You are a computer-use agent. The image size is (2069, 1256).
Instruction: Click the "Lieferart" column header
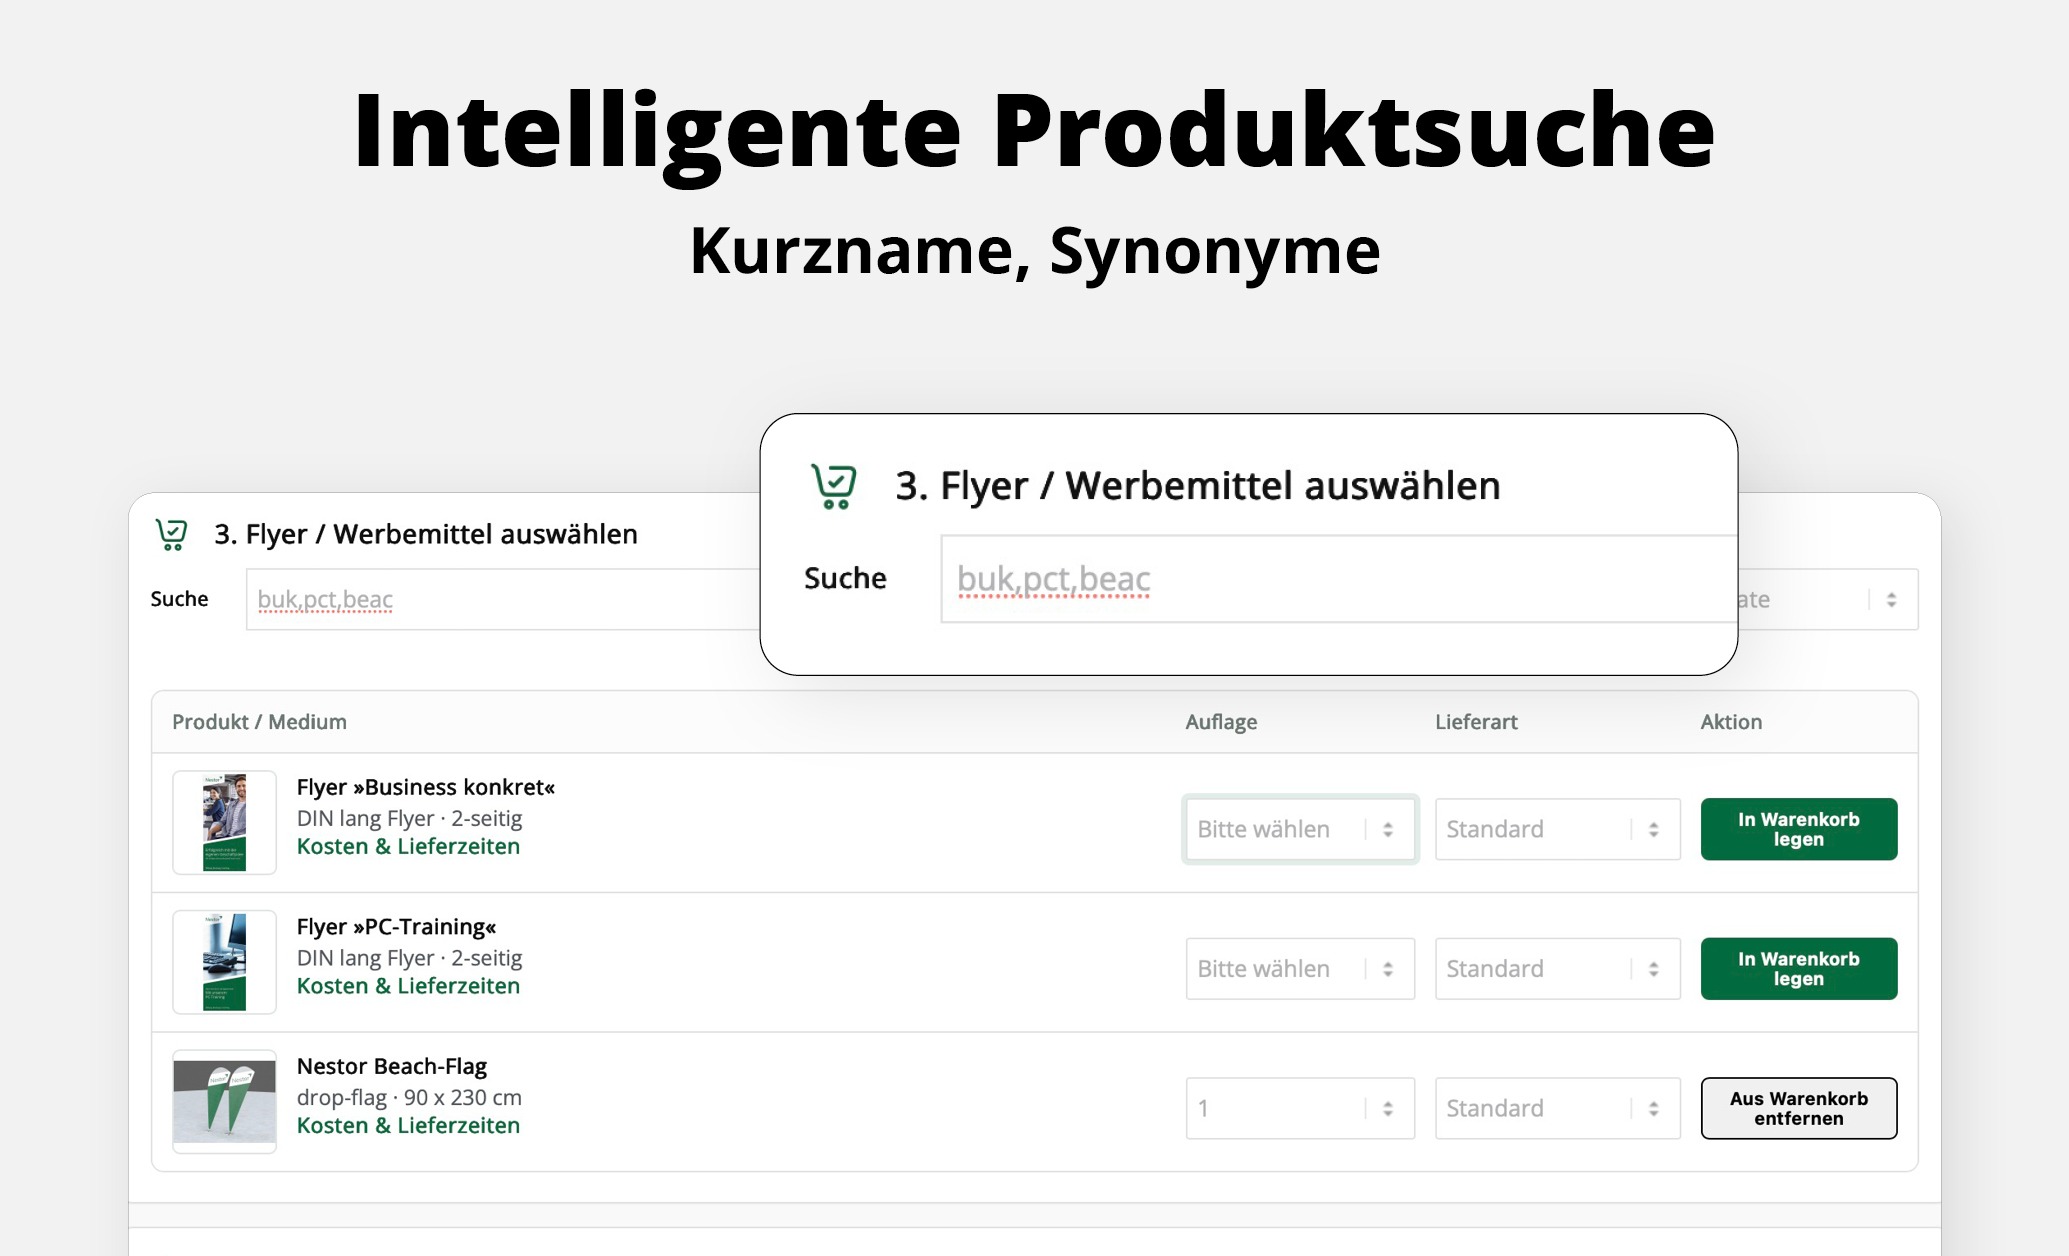[1476, 722]
